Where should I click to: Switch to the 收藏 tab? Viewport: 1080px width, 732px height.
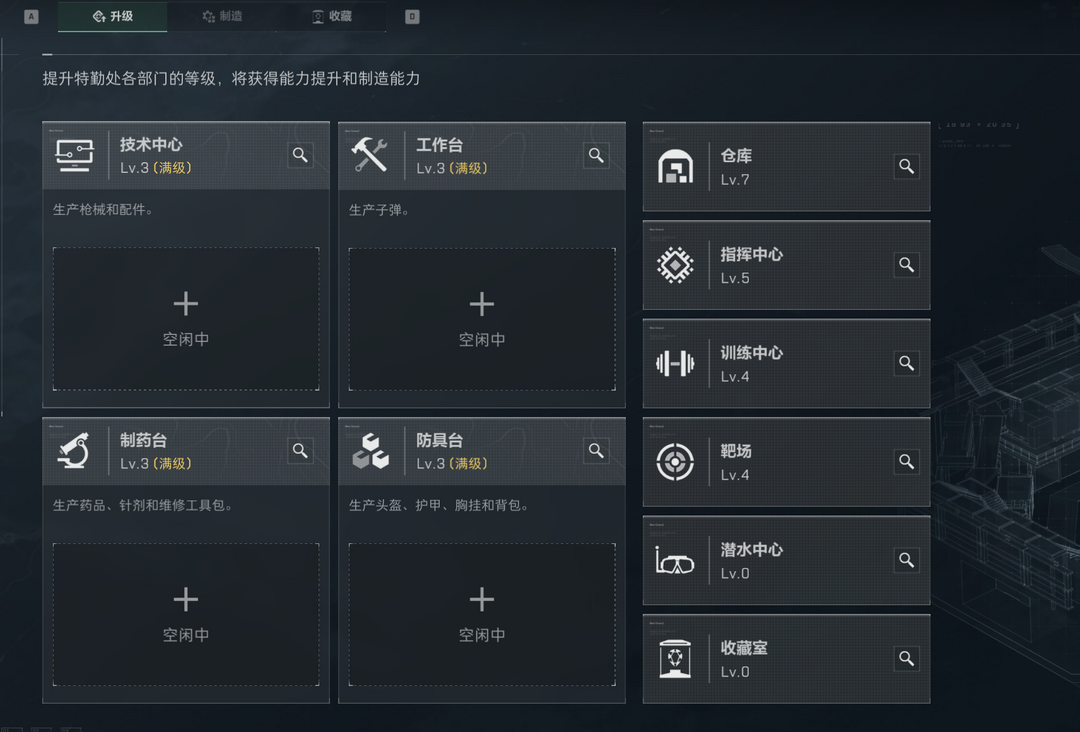[x=331, y=17]
